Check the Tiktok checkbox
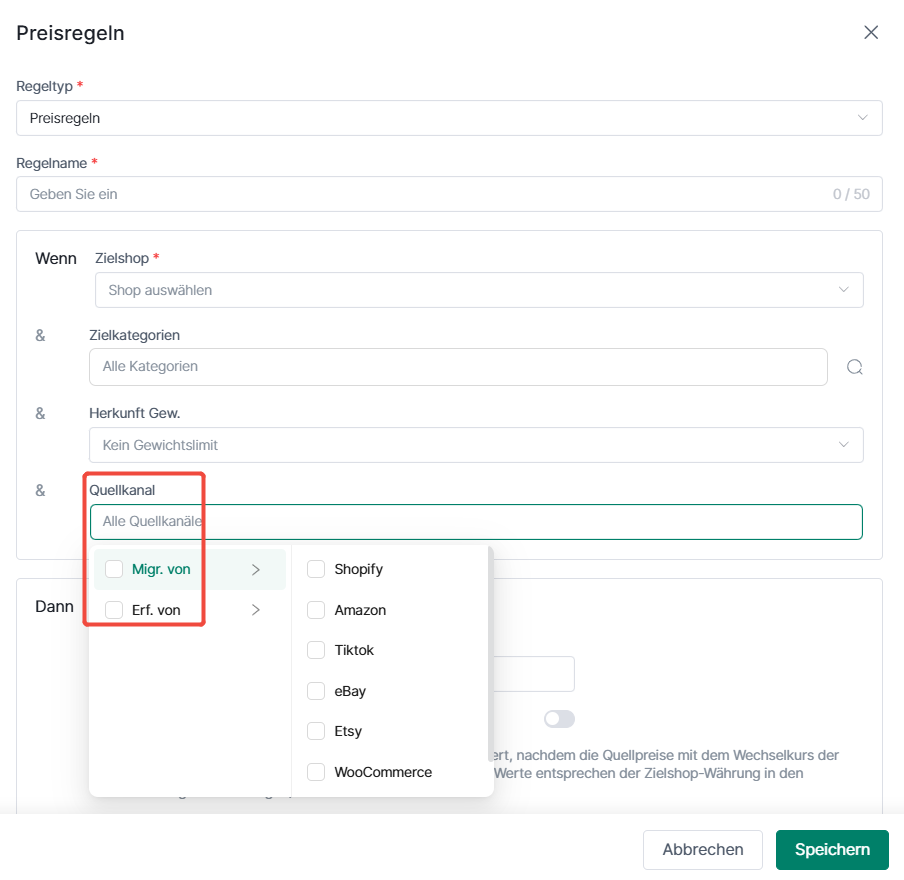The width and height of the screenshot is (904, 880). pos(316,650)
